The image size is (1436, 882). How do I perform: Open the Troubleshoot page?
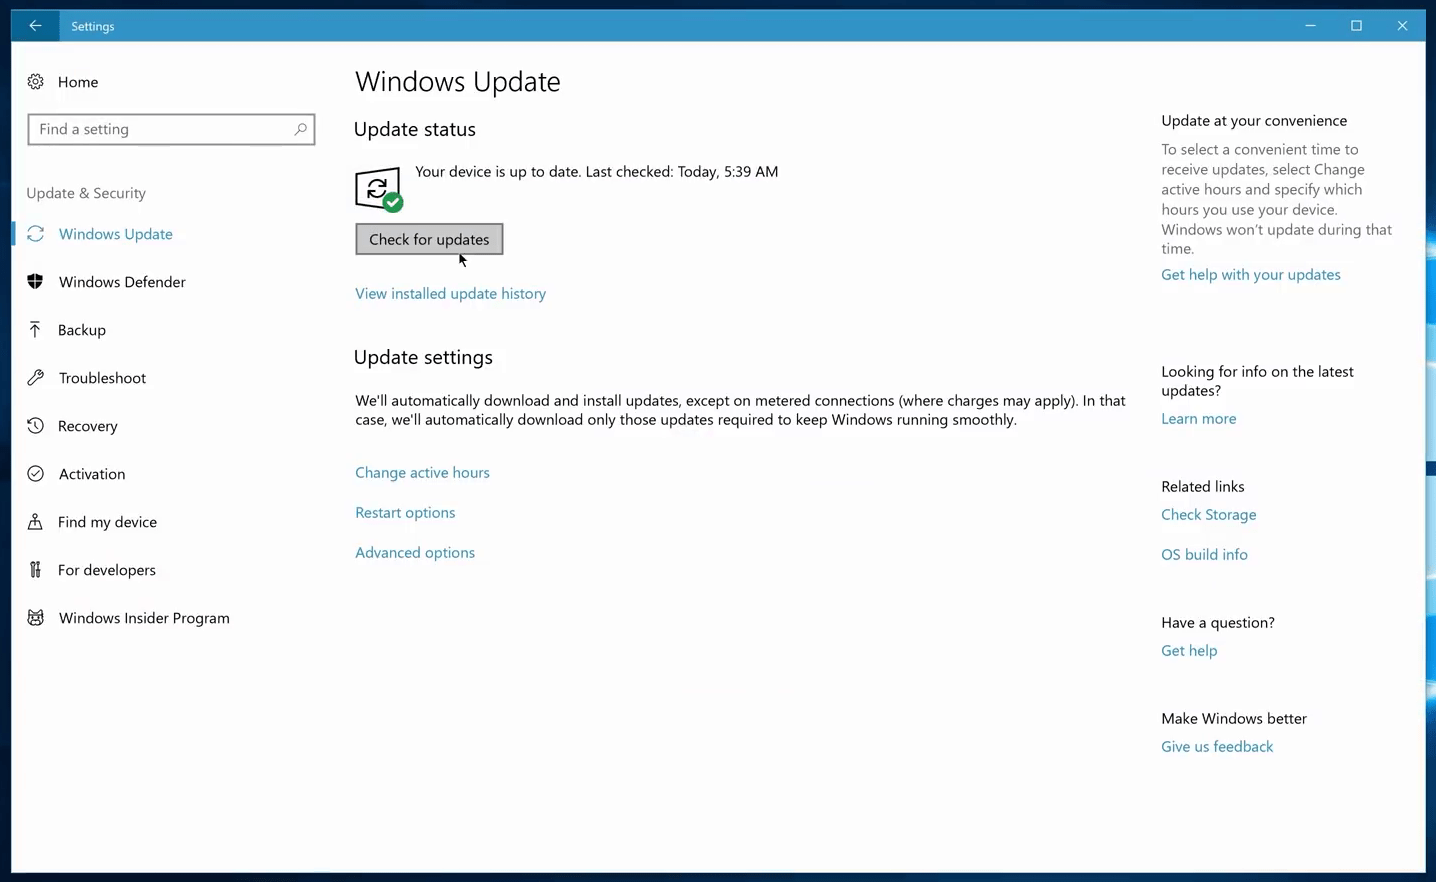coord(102,378)
